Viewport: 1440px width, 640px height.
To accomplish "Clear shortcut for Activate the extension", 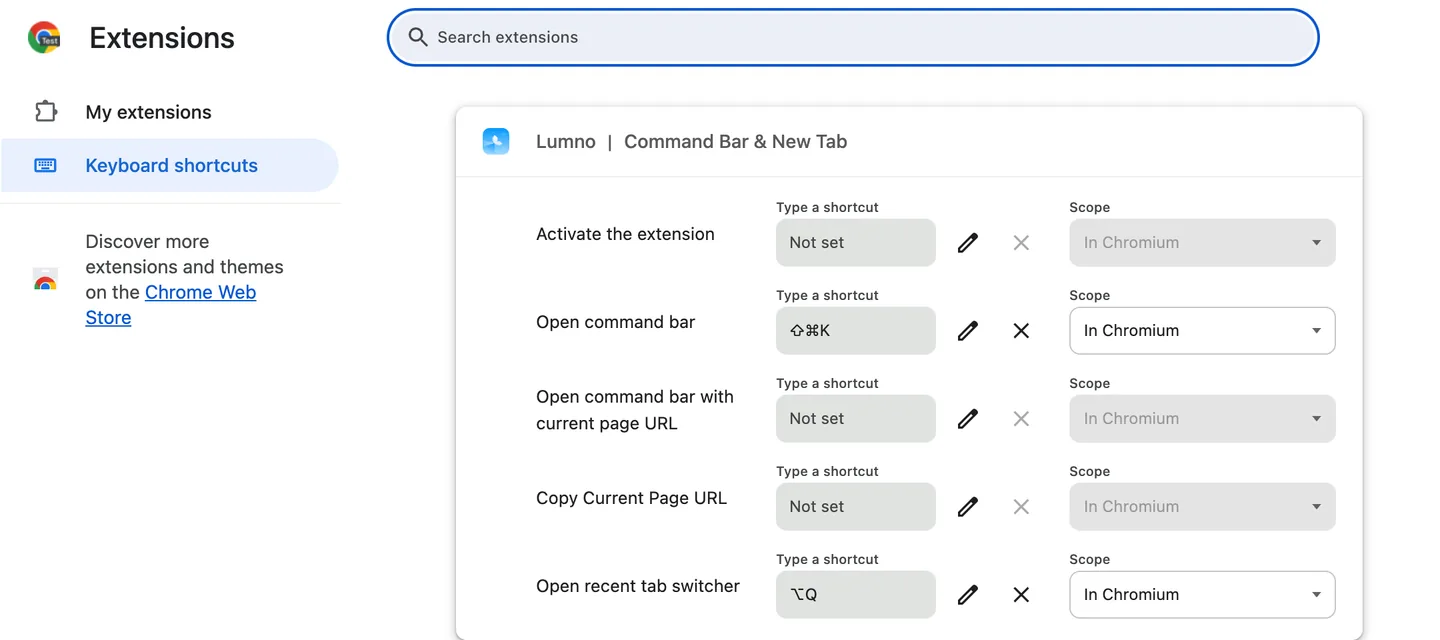I will (1021, 242).
